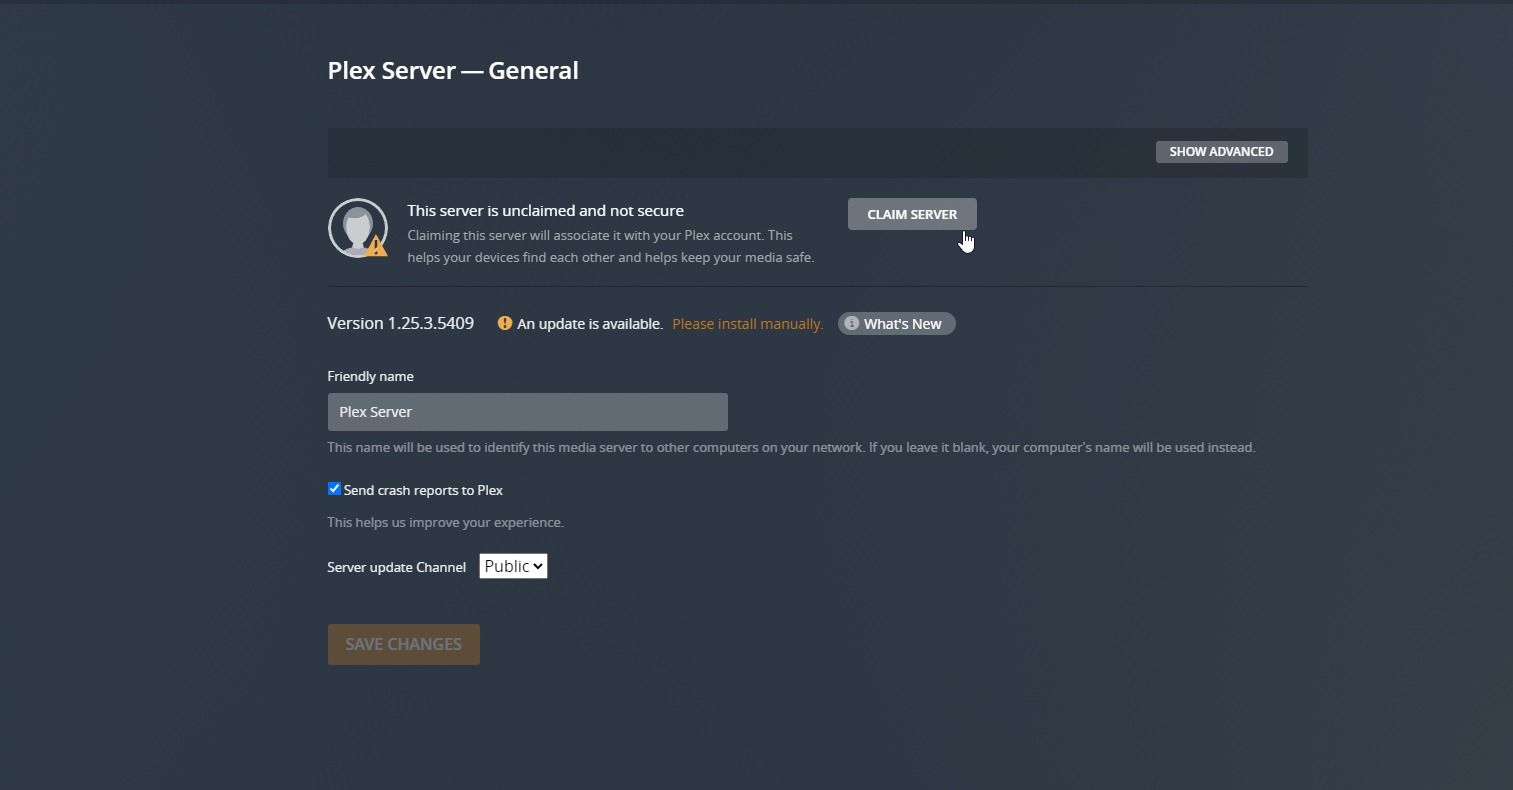Click the 'Server update Channel' label

point(396,567)
